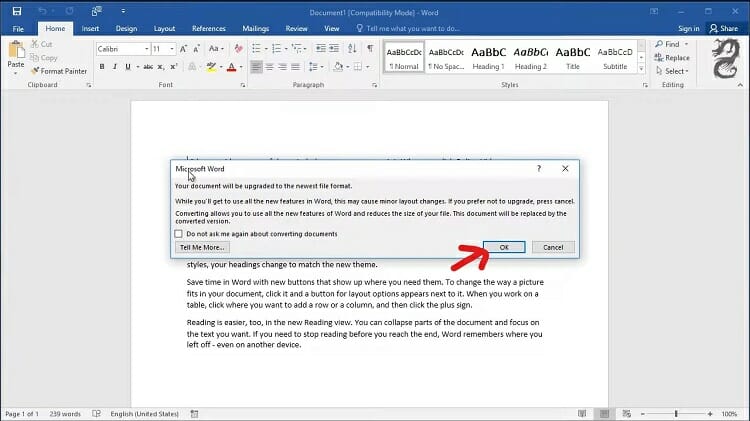
Task: Switch to Read Mode view icon
Action: 582,414
